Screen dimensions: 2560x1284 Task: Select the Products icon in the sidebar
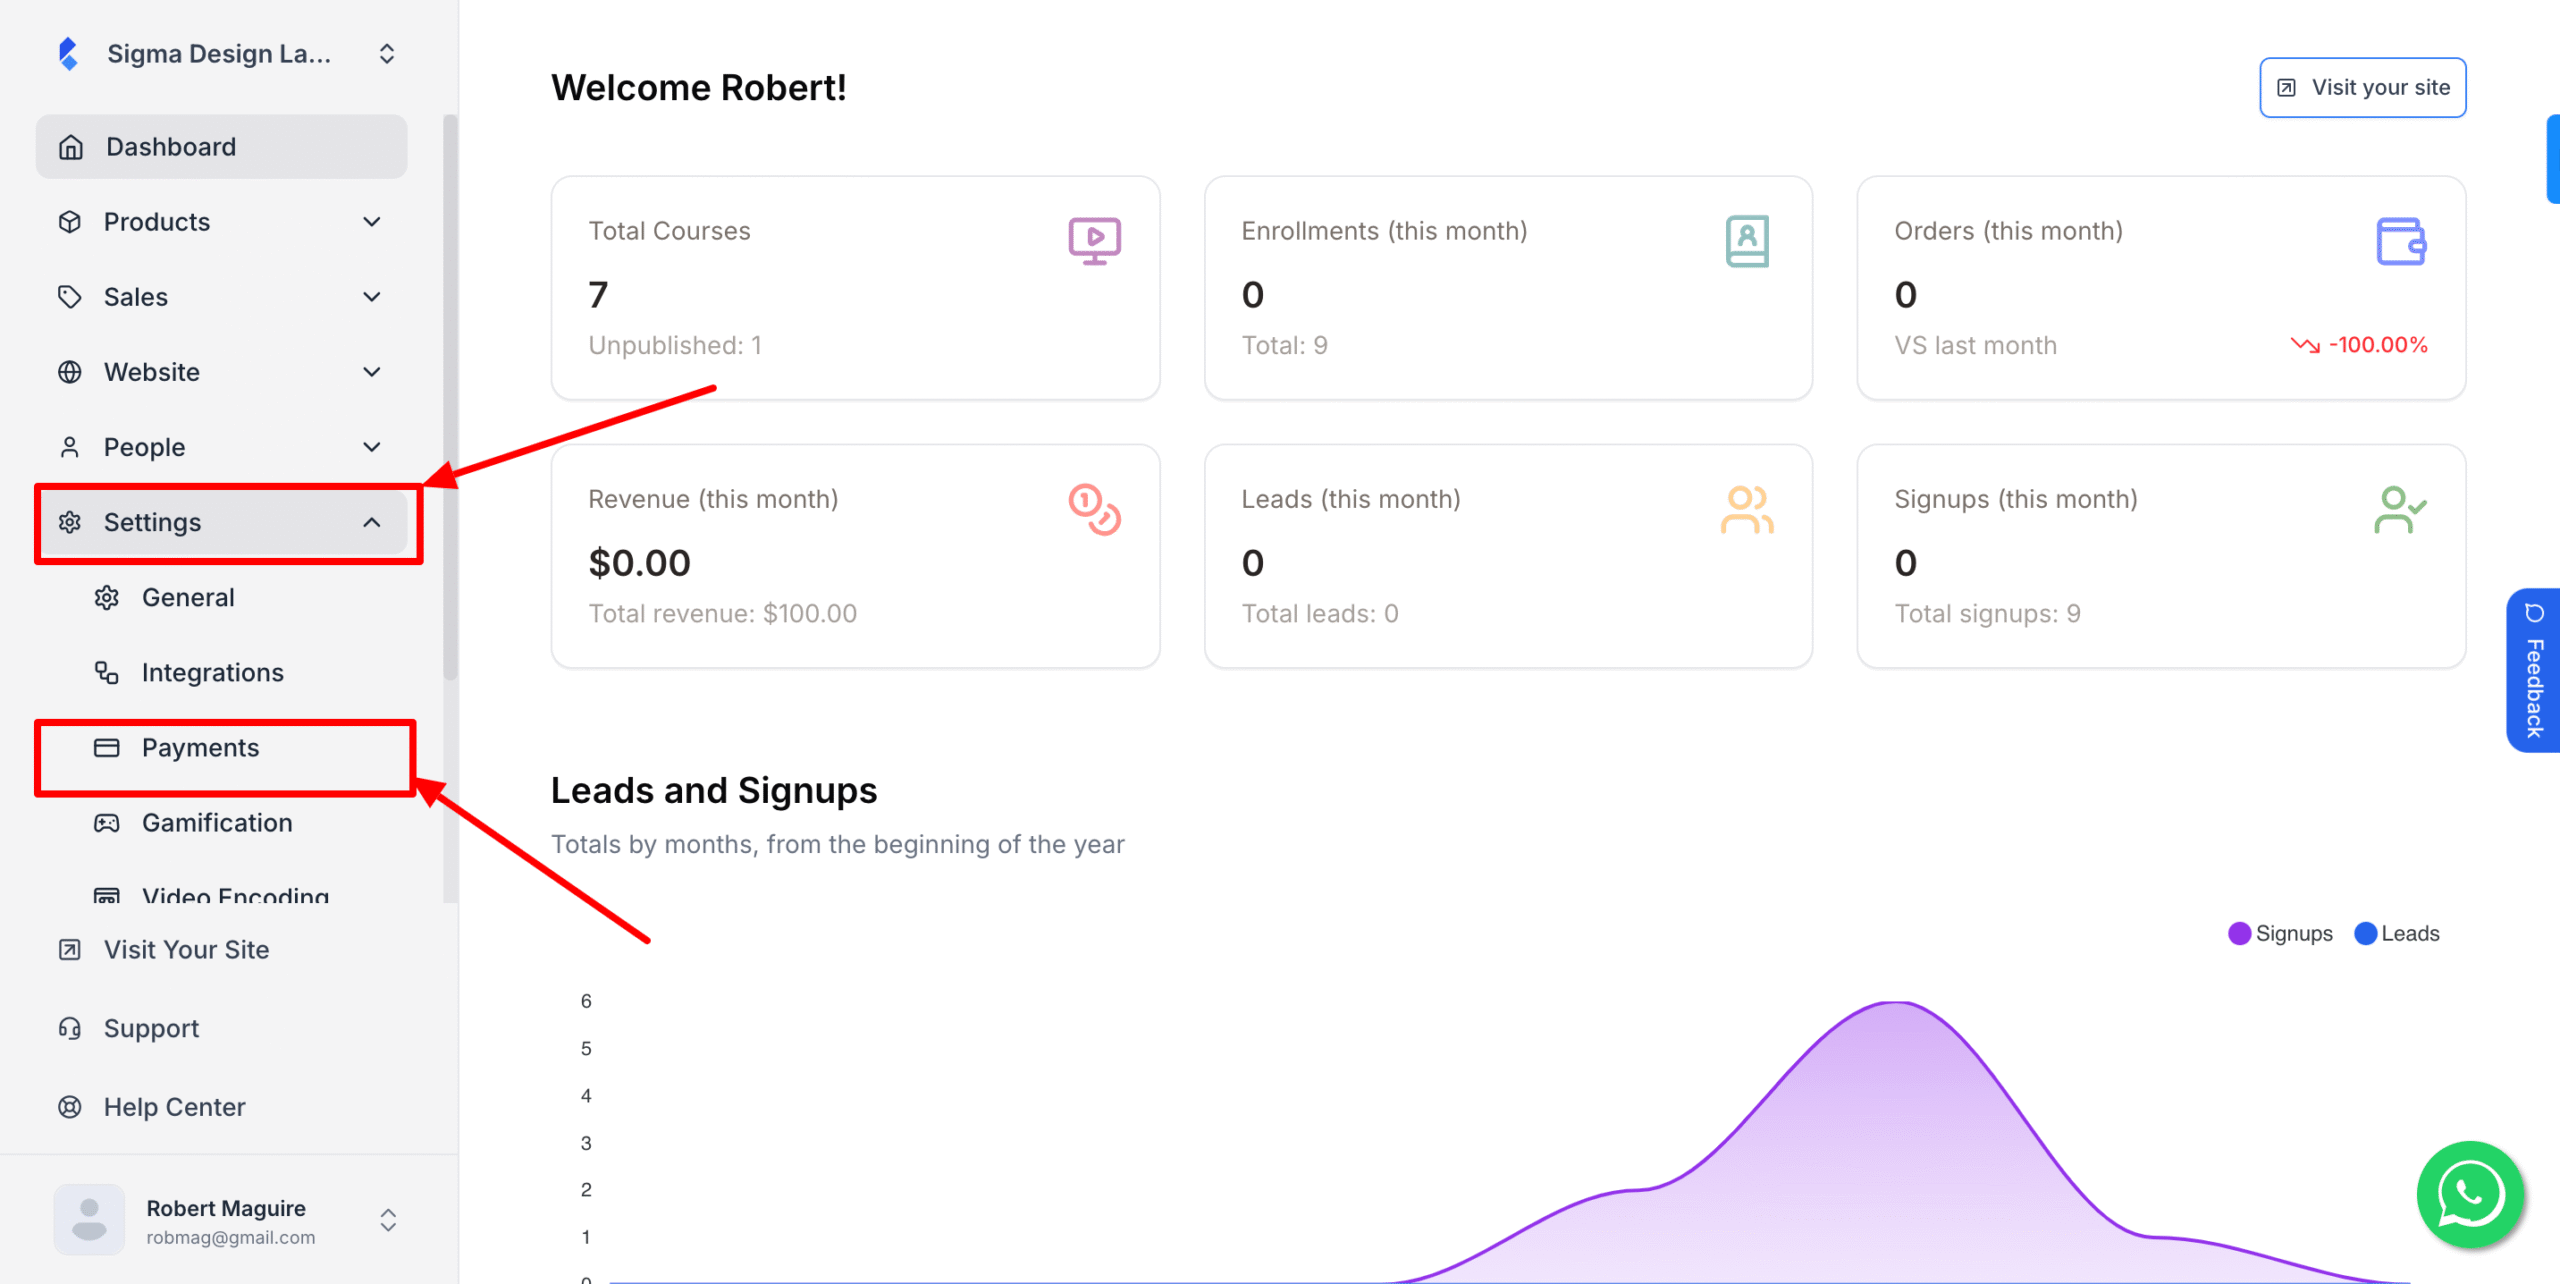pyautogui.click(x=70, y=221)
